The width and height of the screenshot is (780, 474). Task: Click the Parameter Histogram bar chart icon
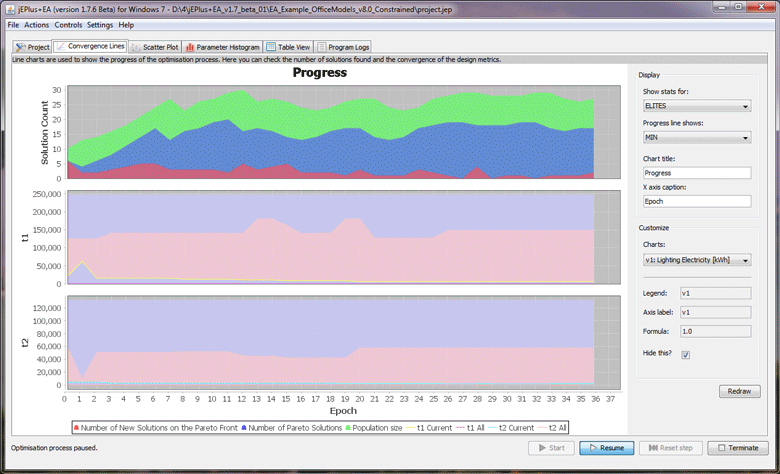(190, 47)
